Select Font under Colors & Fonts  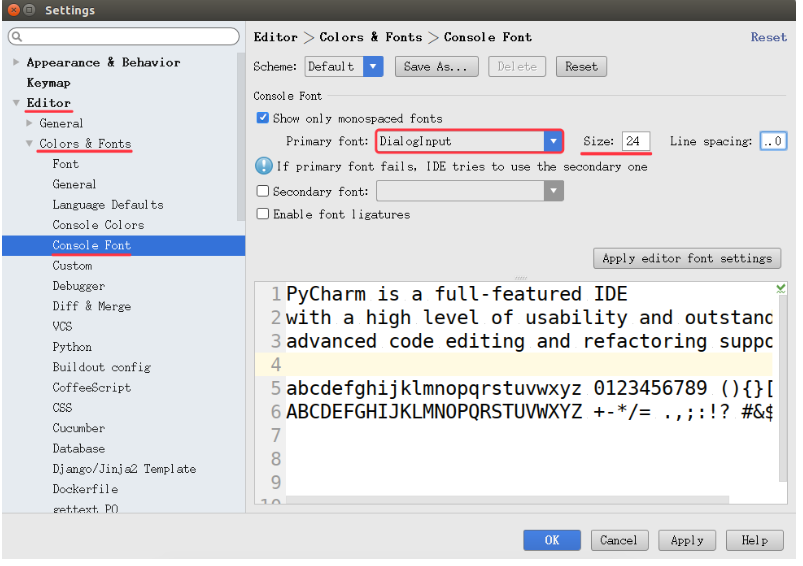point(66,164)
